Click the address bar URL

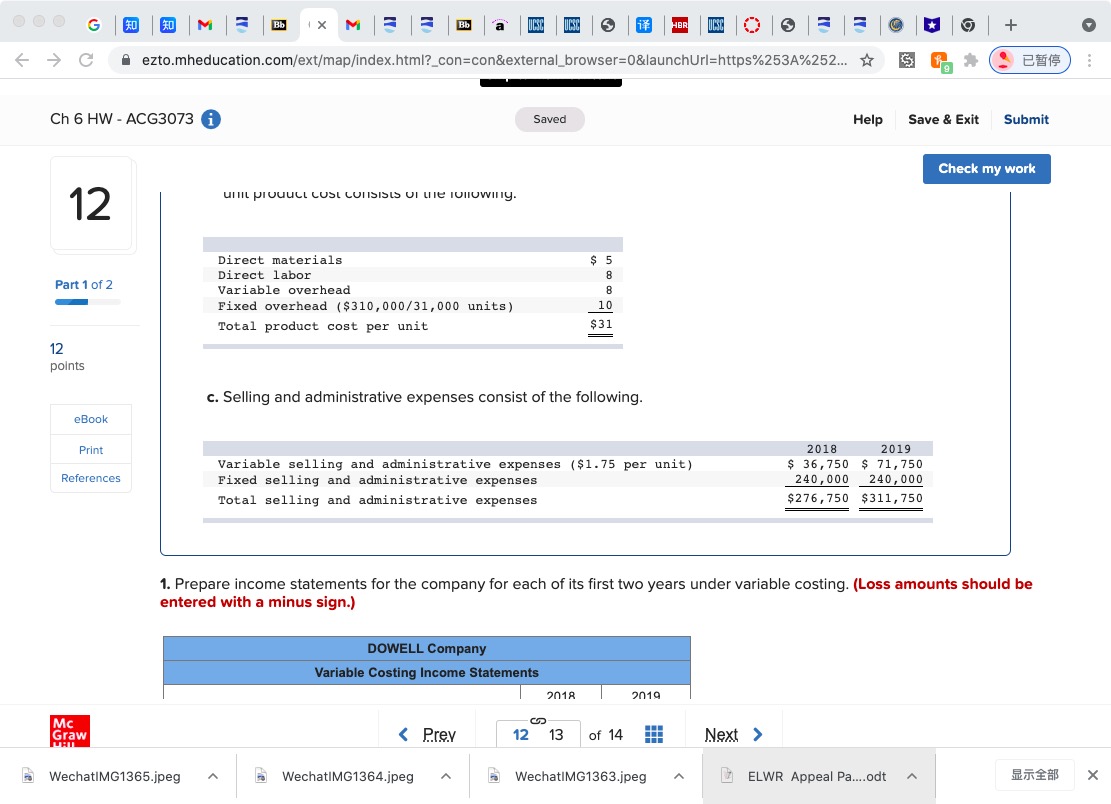click(x=494, y=60)
